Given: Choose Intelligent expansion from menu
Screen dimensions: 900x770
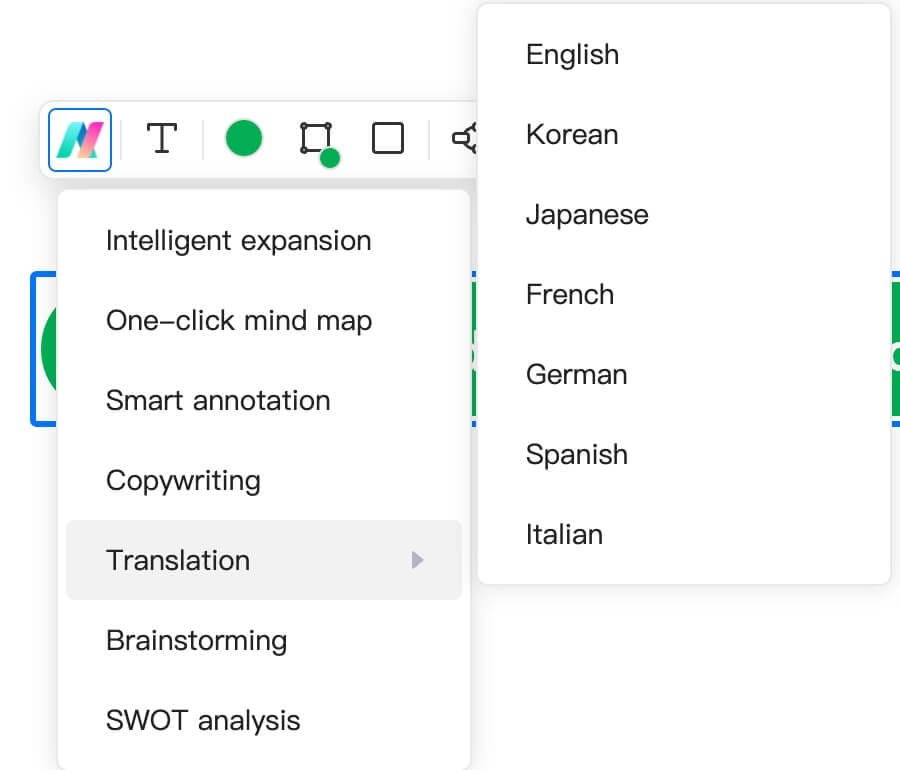Looking at the screenshot, I should tap(238, 241).
